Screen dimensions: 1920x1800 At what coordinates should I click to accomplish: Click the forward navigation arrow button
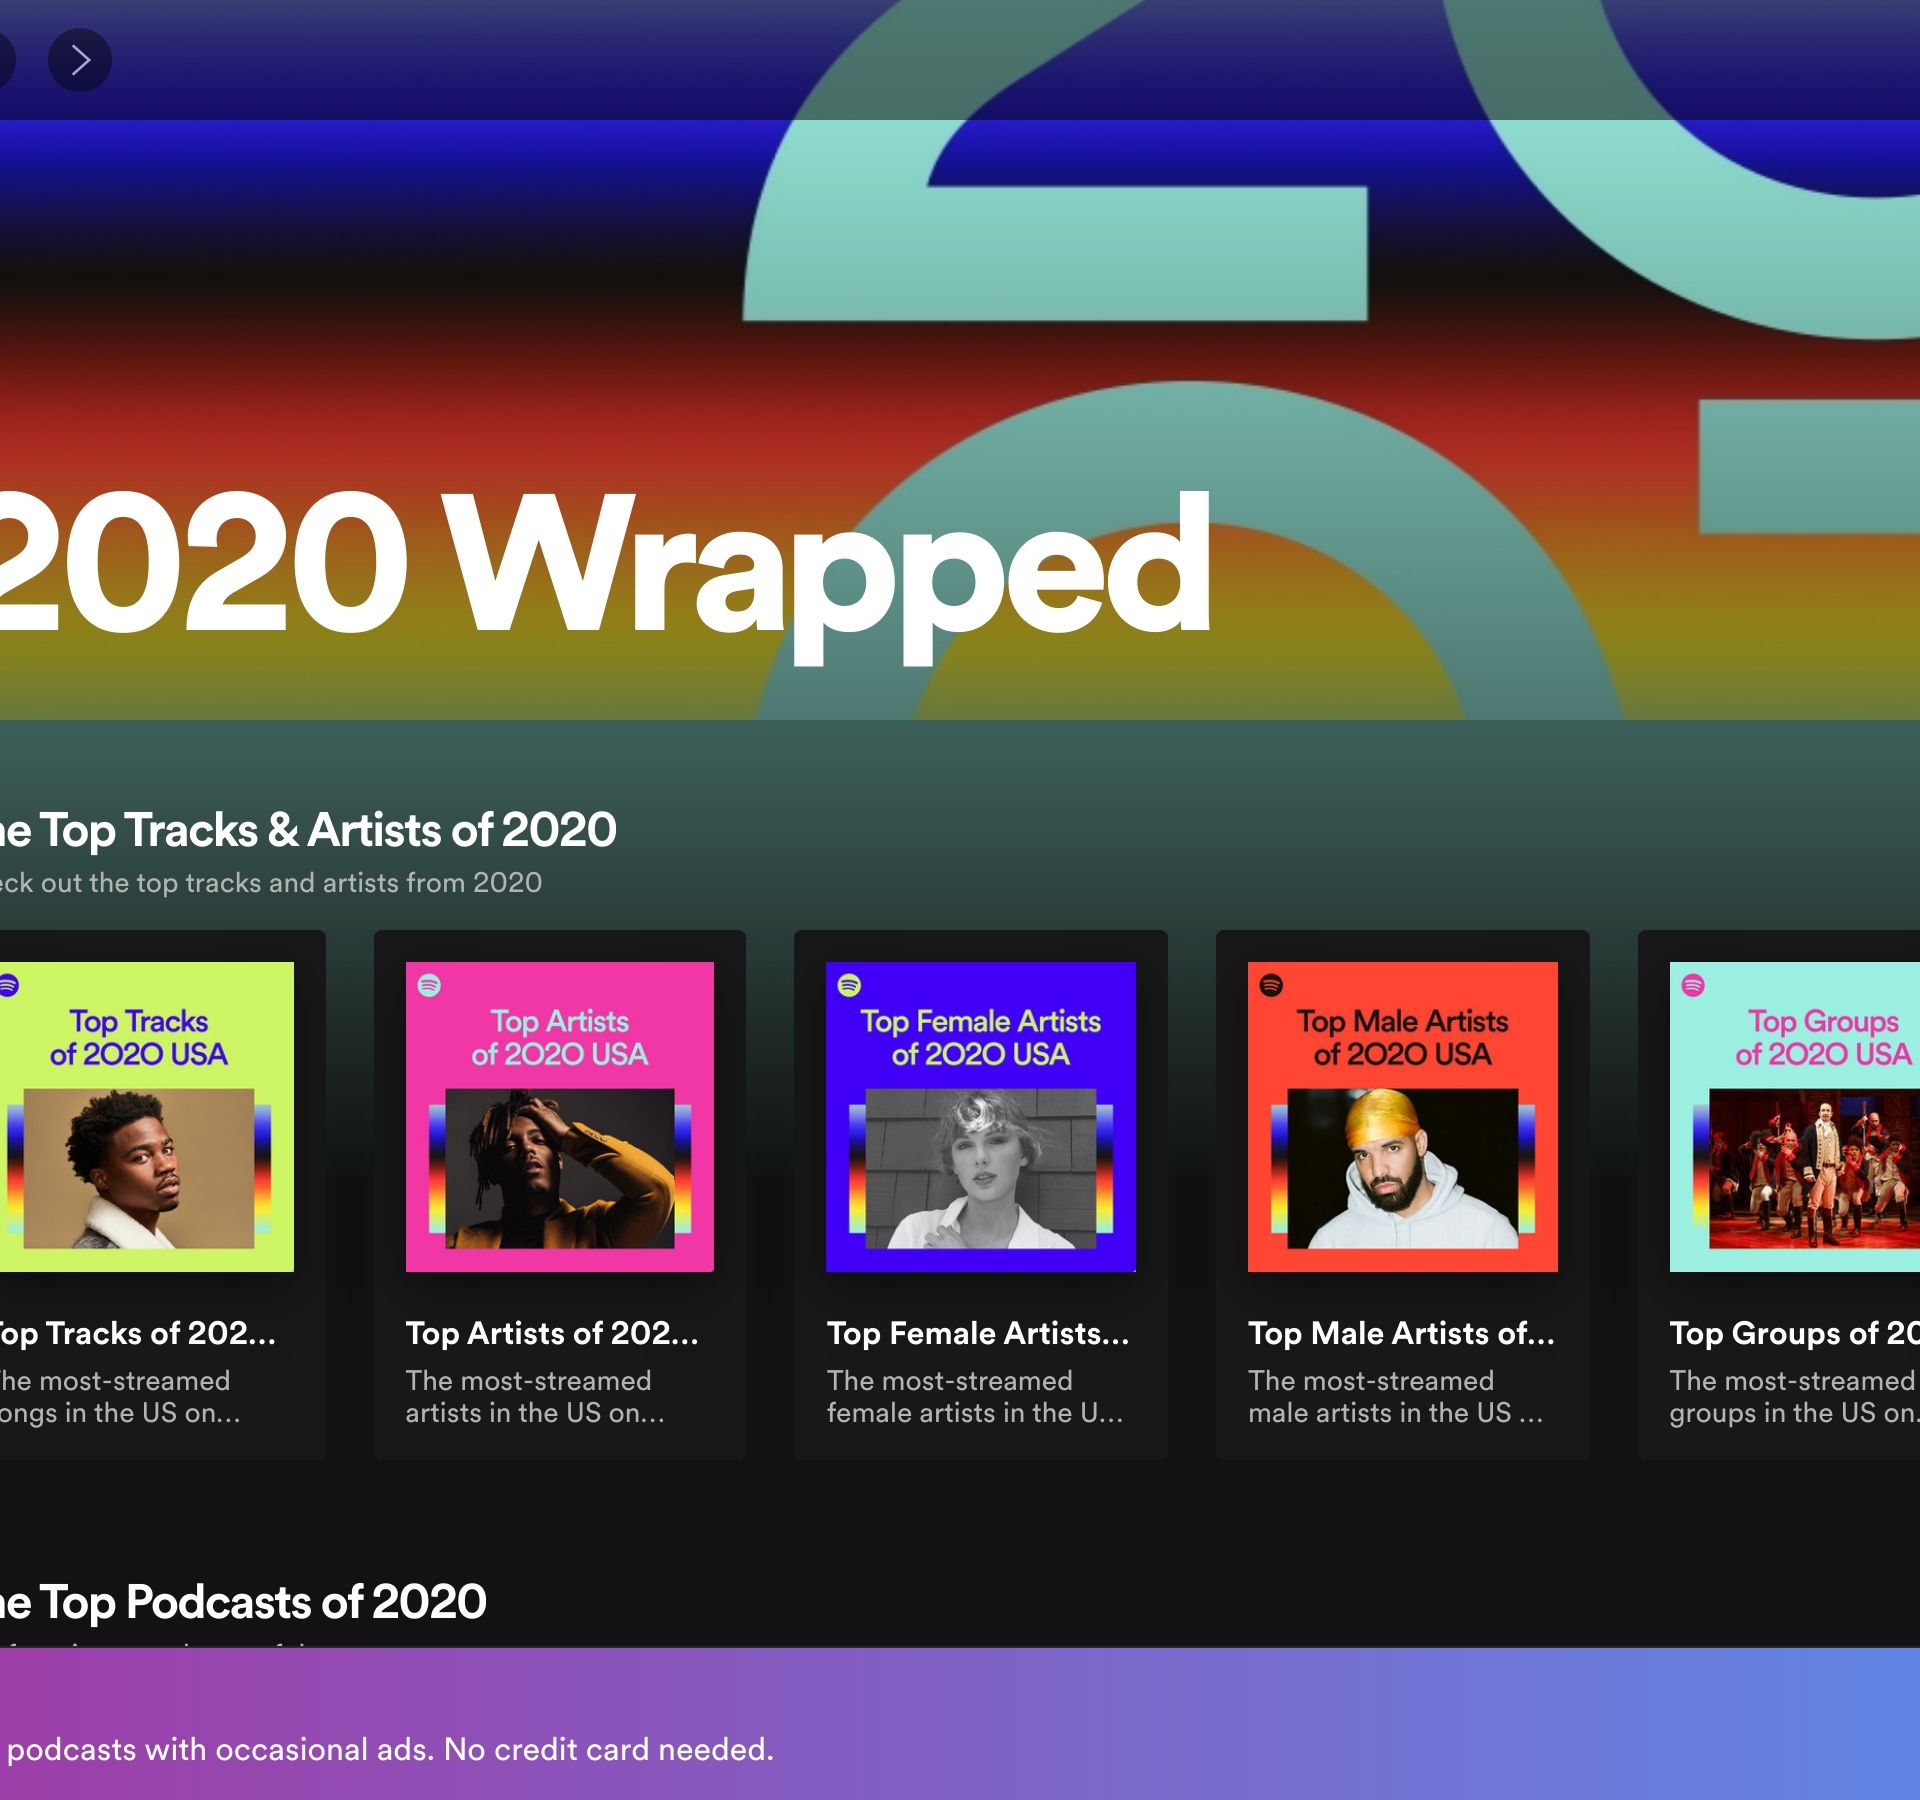pos(80,60)
